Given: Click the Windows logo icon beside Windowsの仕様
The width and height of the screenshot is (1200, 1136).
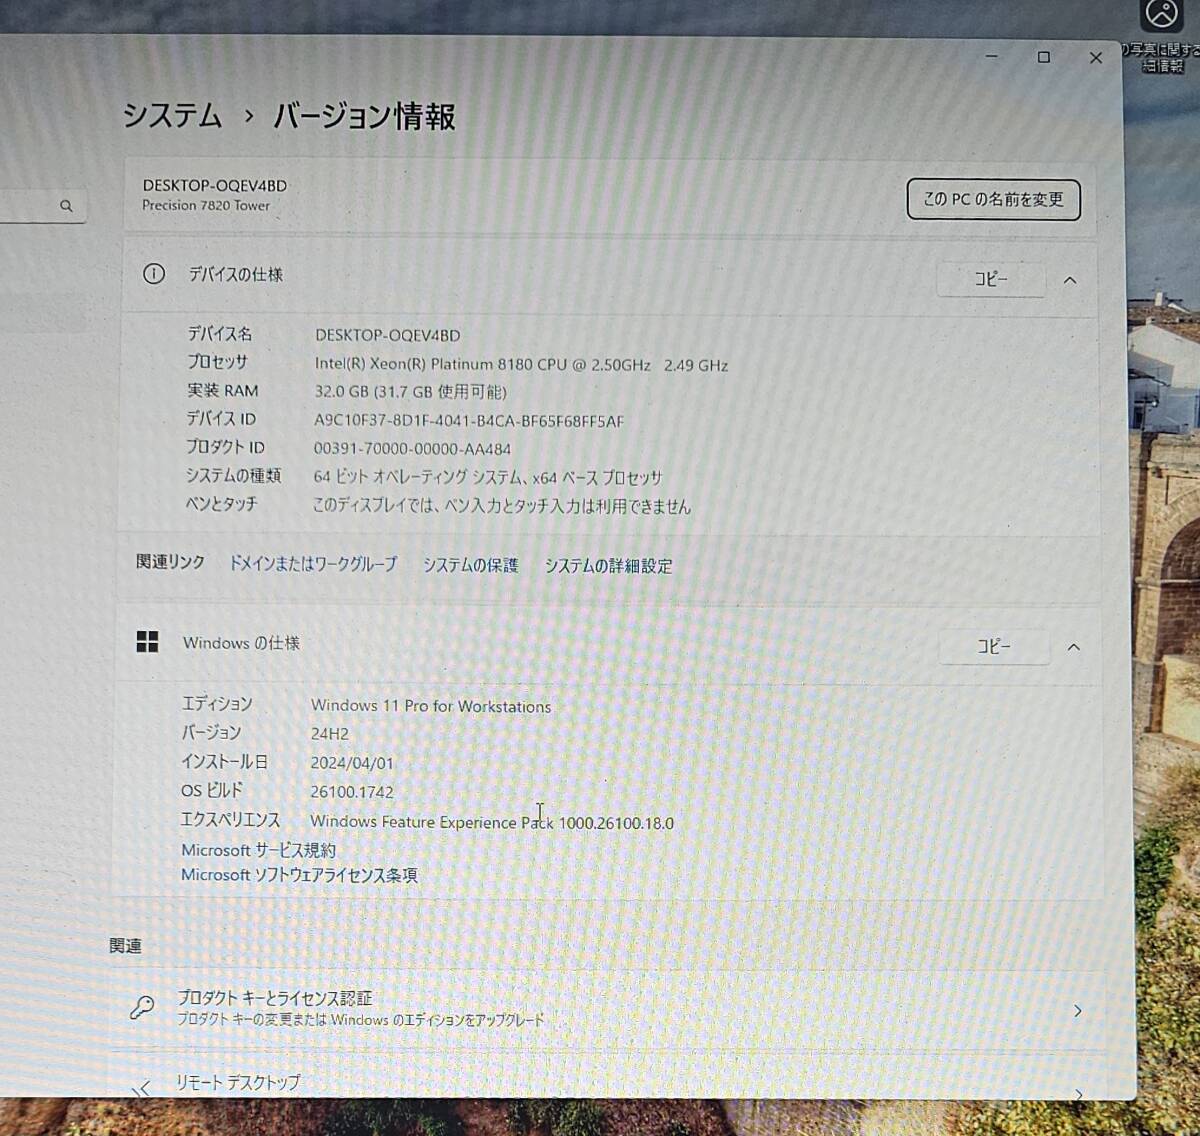Looking at the screenshot, I should [x=148, y=642].
